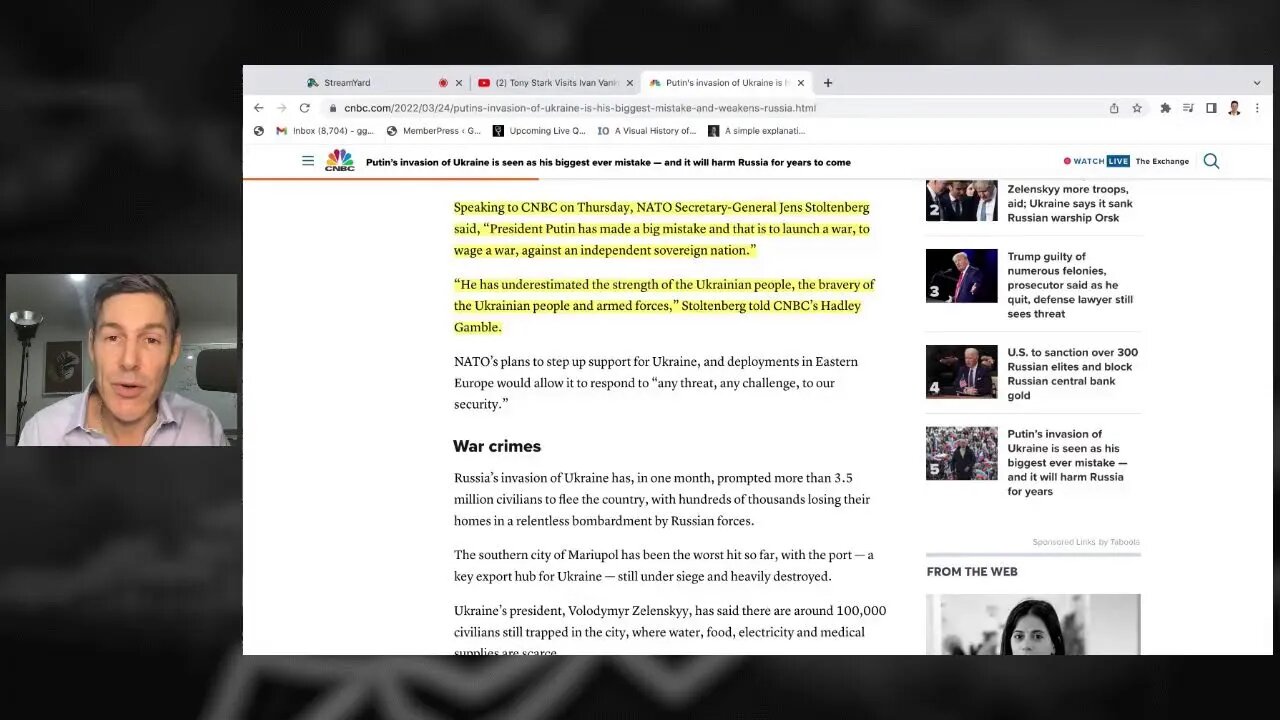
Task: Share this page from address bar
Action: coord(1114,108)
